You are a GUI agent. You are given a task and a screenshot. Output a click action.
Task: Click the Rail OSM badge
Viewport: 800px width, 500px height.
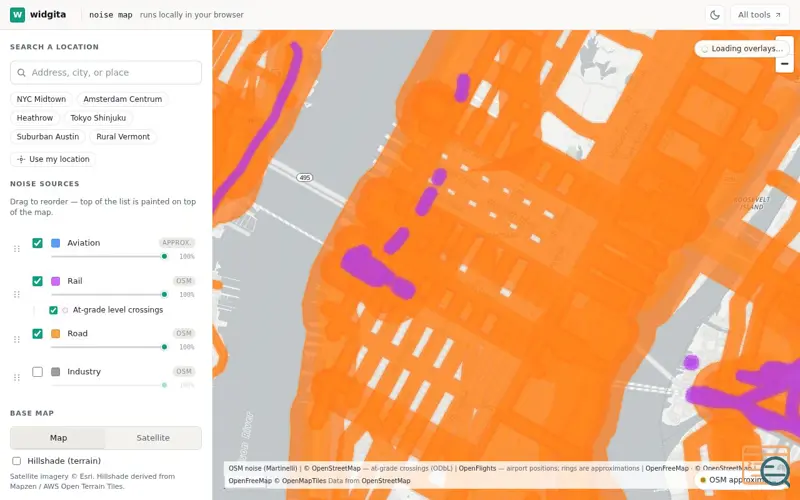tap(184, 281)
